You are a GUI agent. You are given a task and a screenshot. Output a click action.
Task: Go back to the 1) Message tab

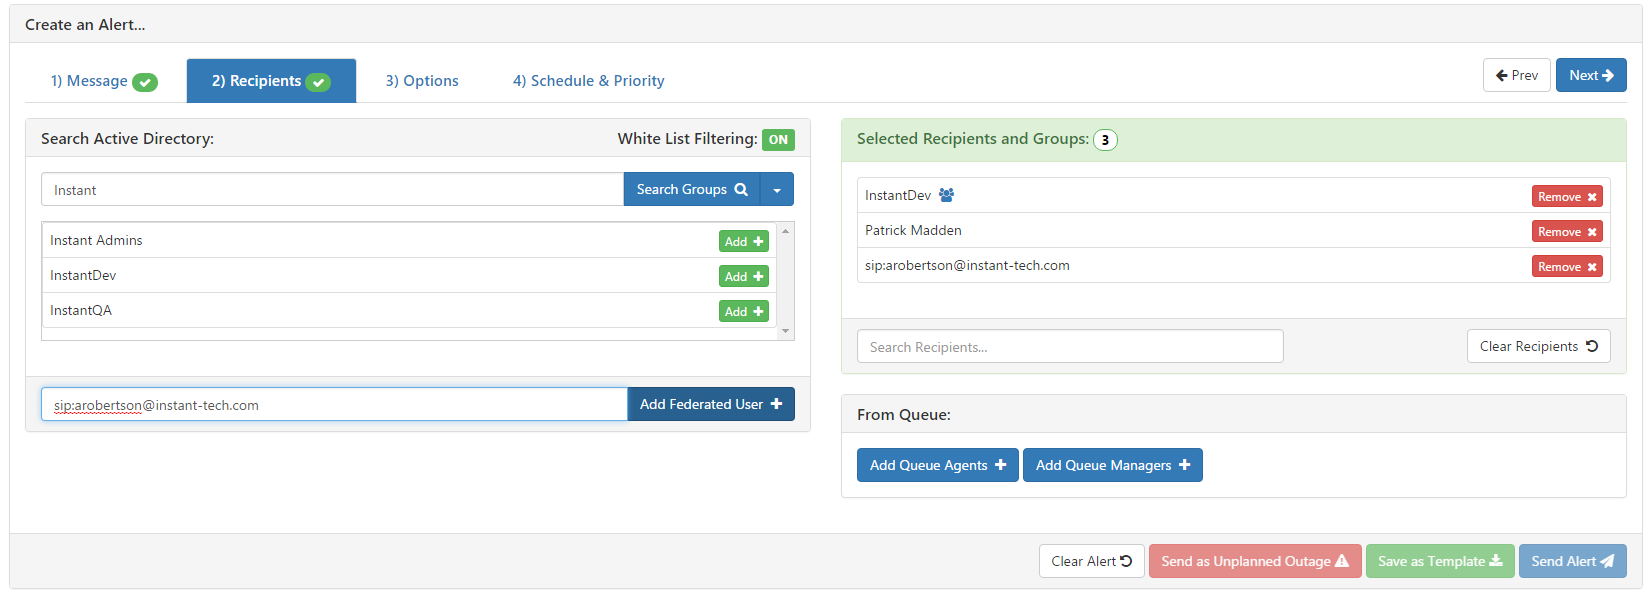point(105,81)
